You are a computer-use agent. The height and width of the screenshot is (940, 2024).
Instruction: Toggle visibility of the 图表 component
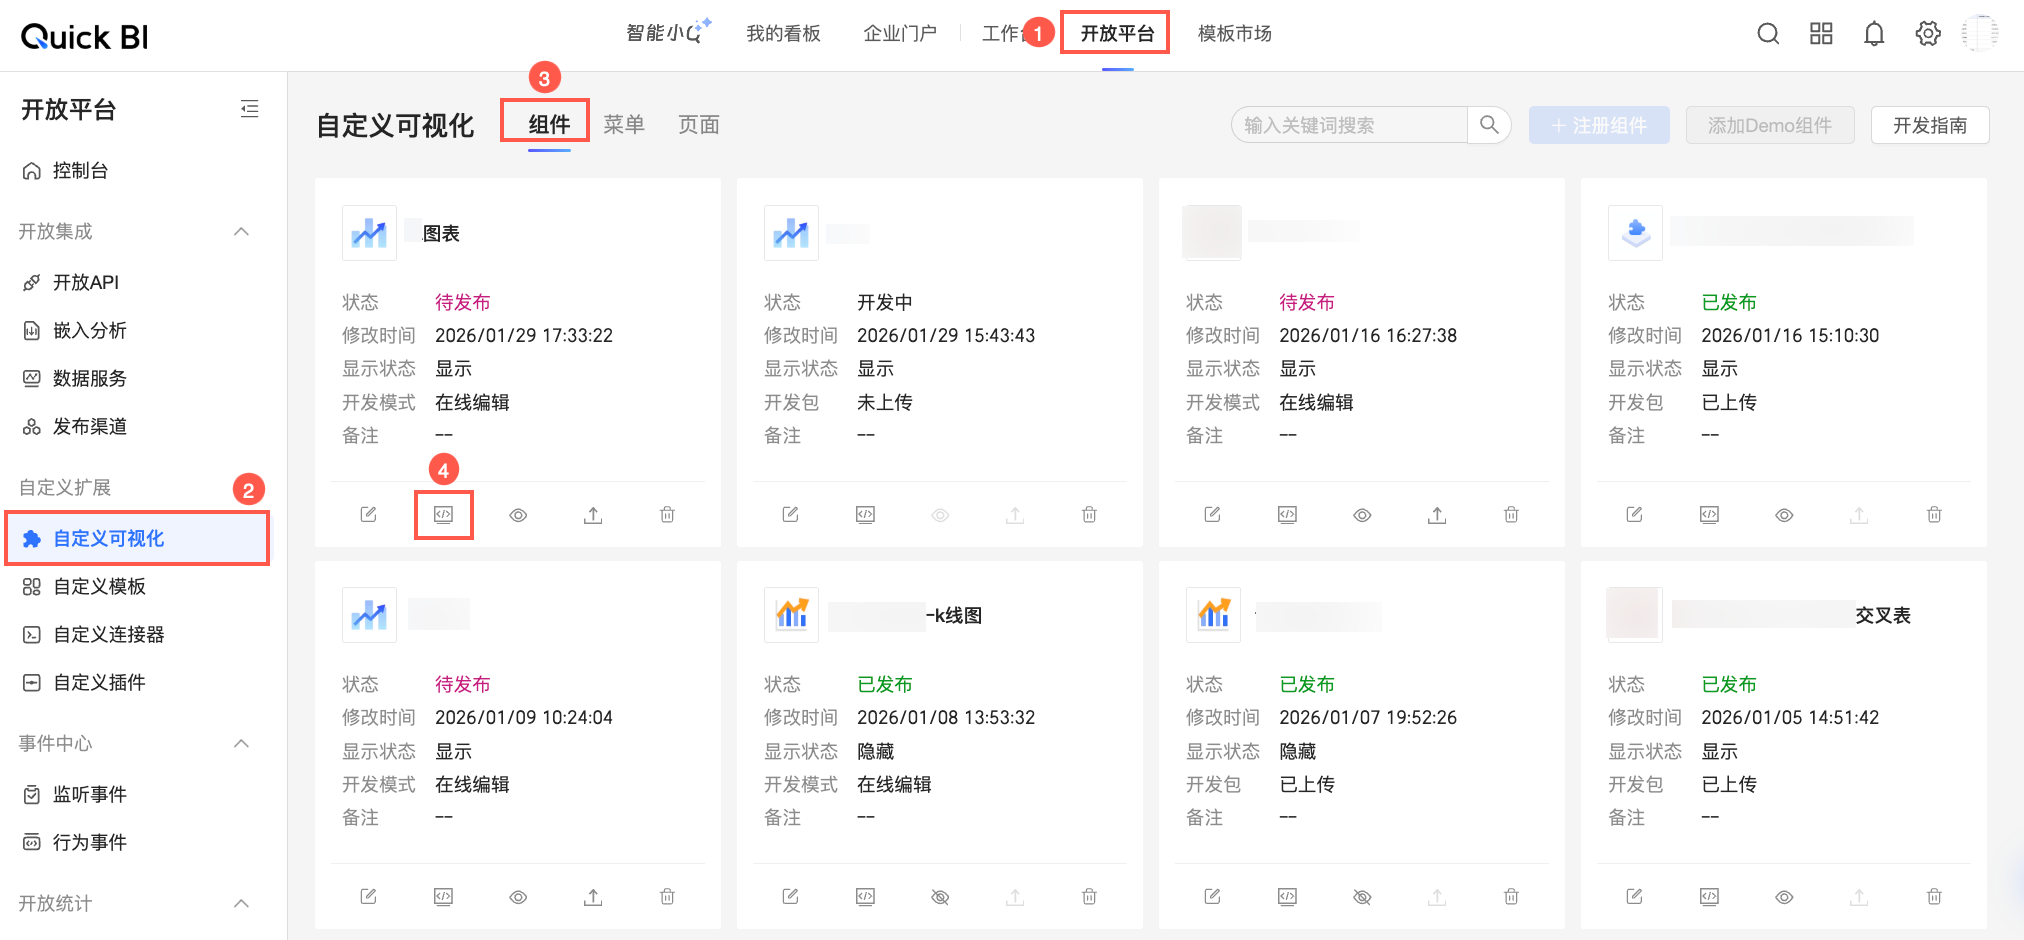518,514
